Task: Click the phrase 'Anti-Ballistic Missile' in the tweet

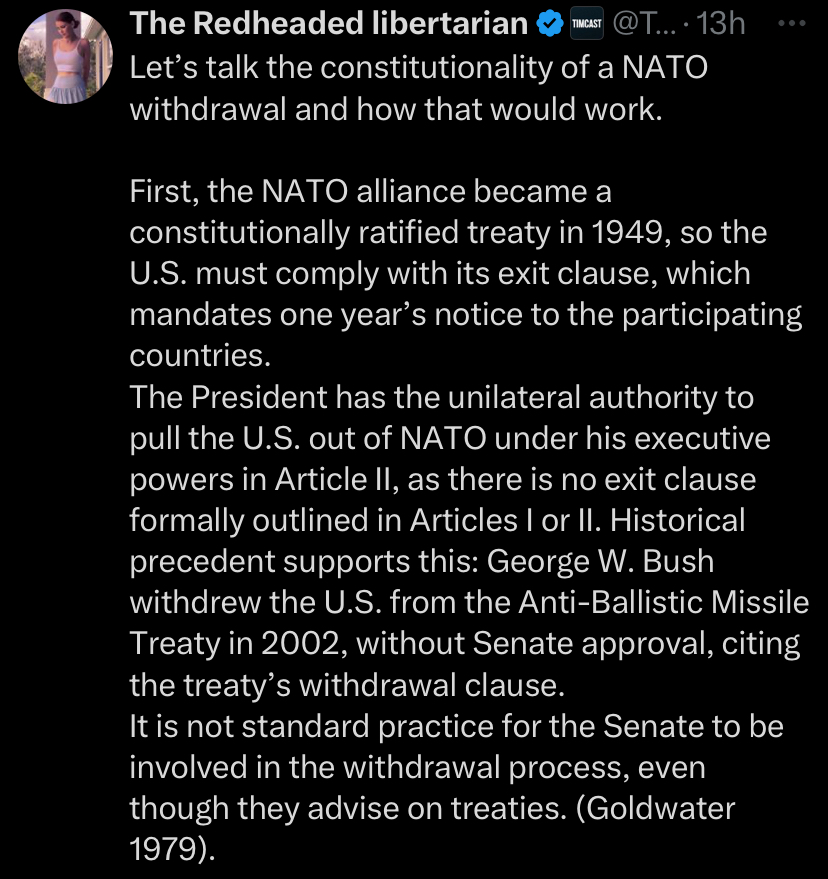Action: pos(664,603)
